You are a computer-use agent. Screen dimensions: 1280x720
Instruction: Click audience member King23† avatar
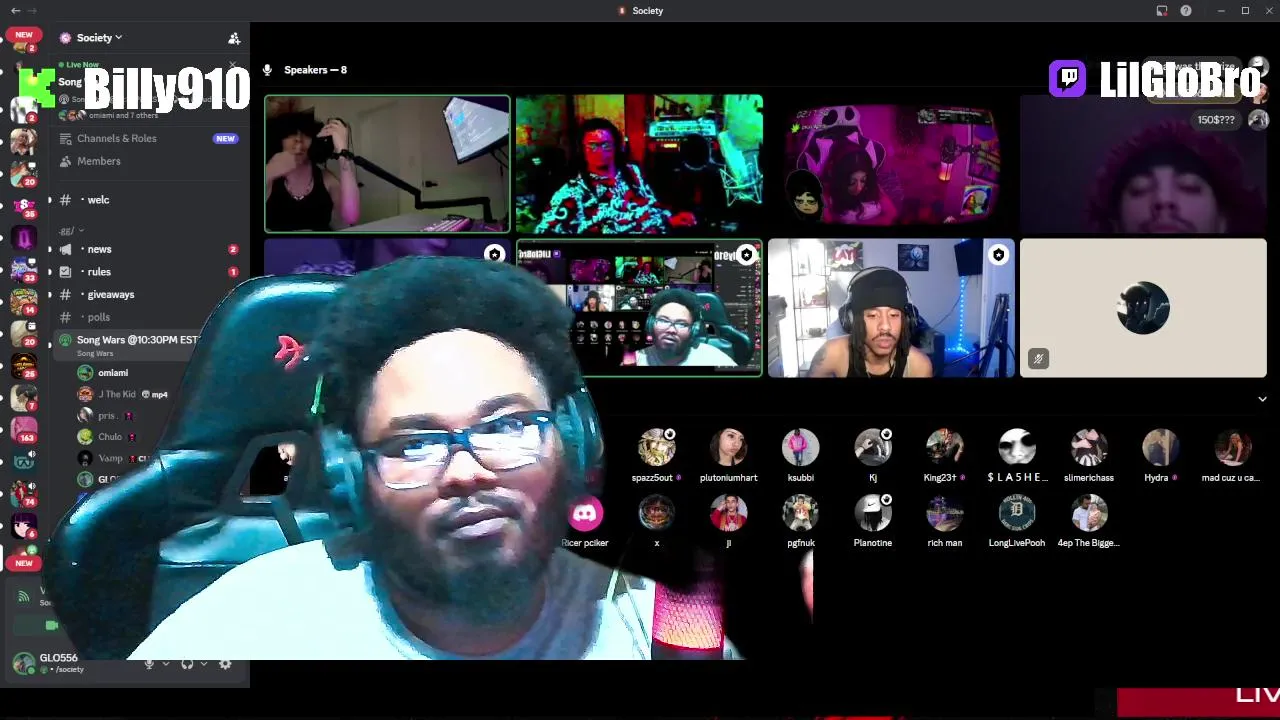click(x=945, y=448)
